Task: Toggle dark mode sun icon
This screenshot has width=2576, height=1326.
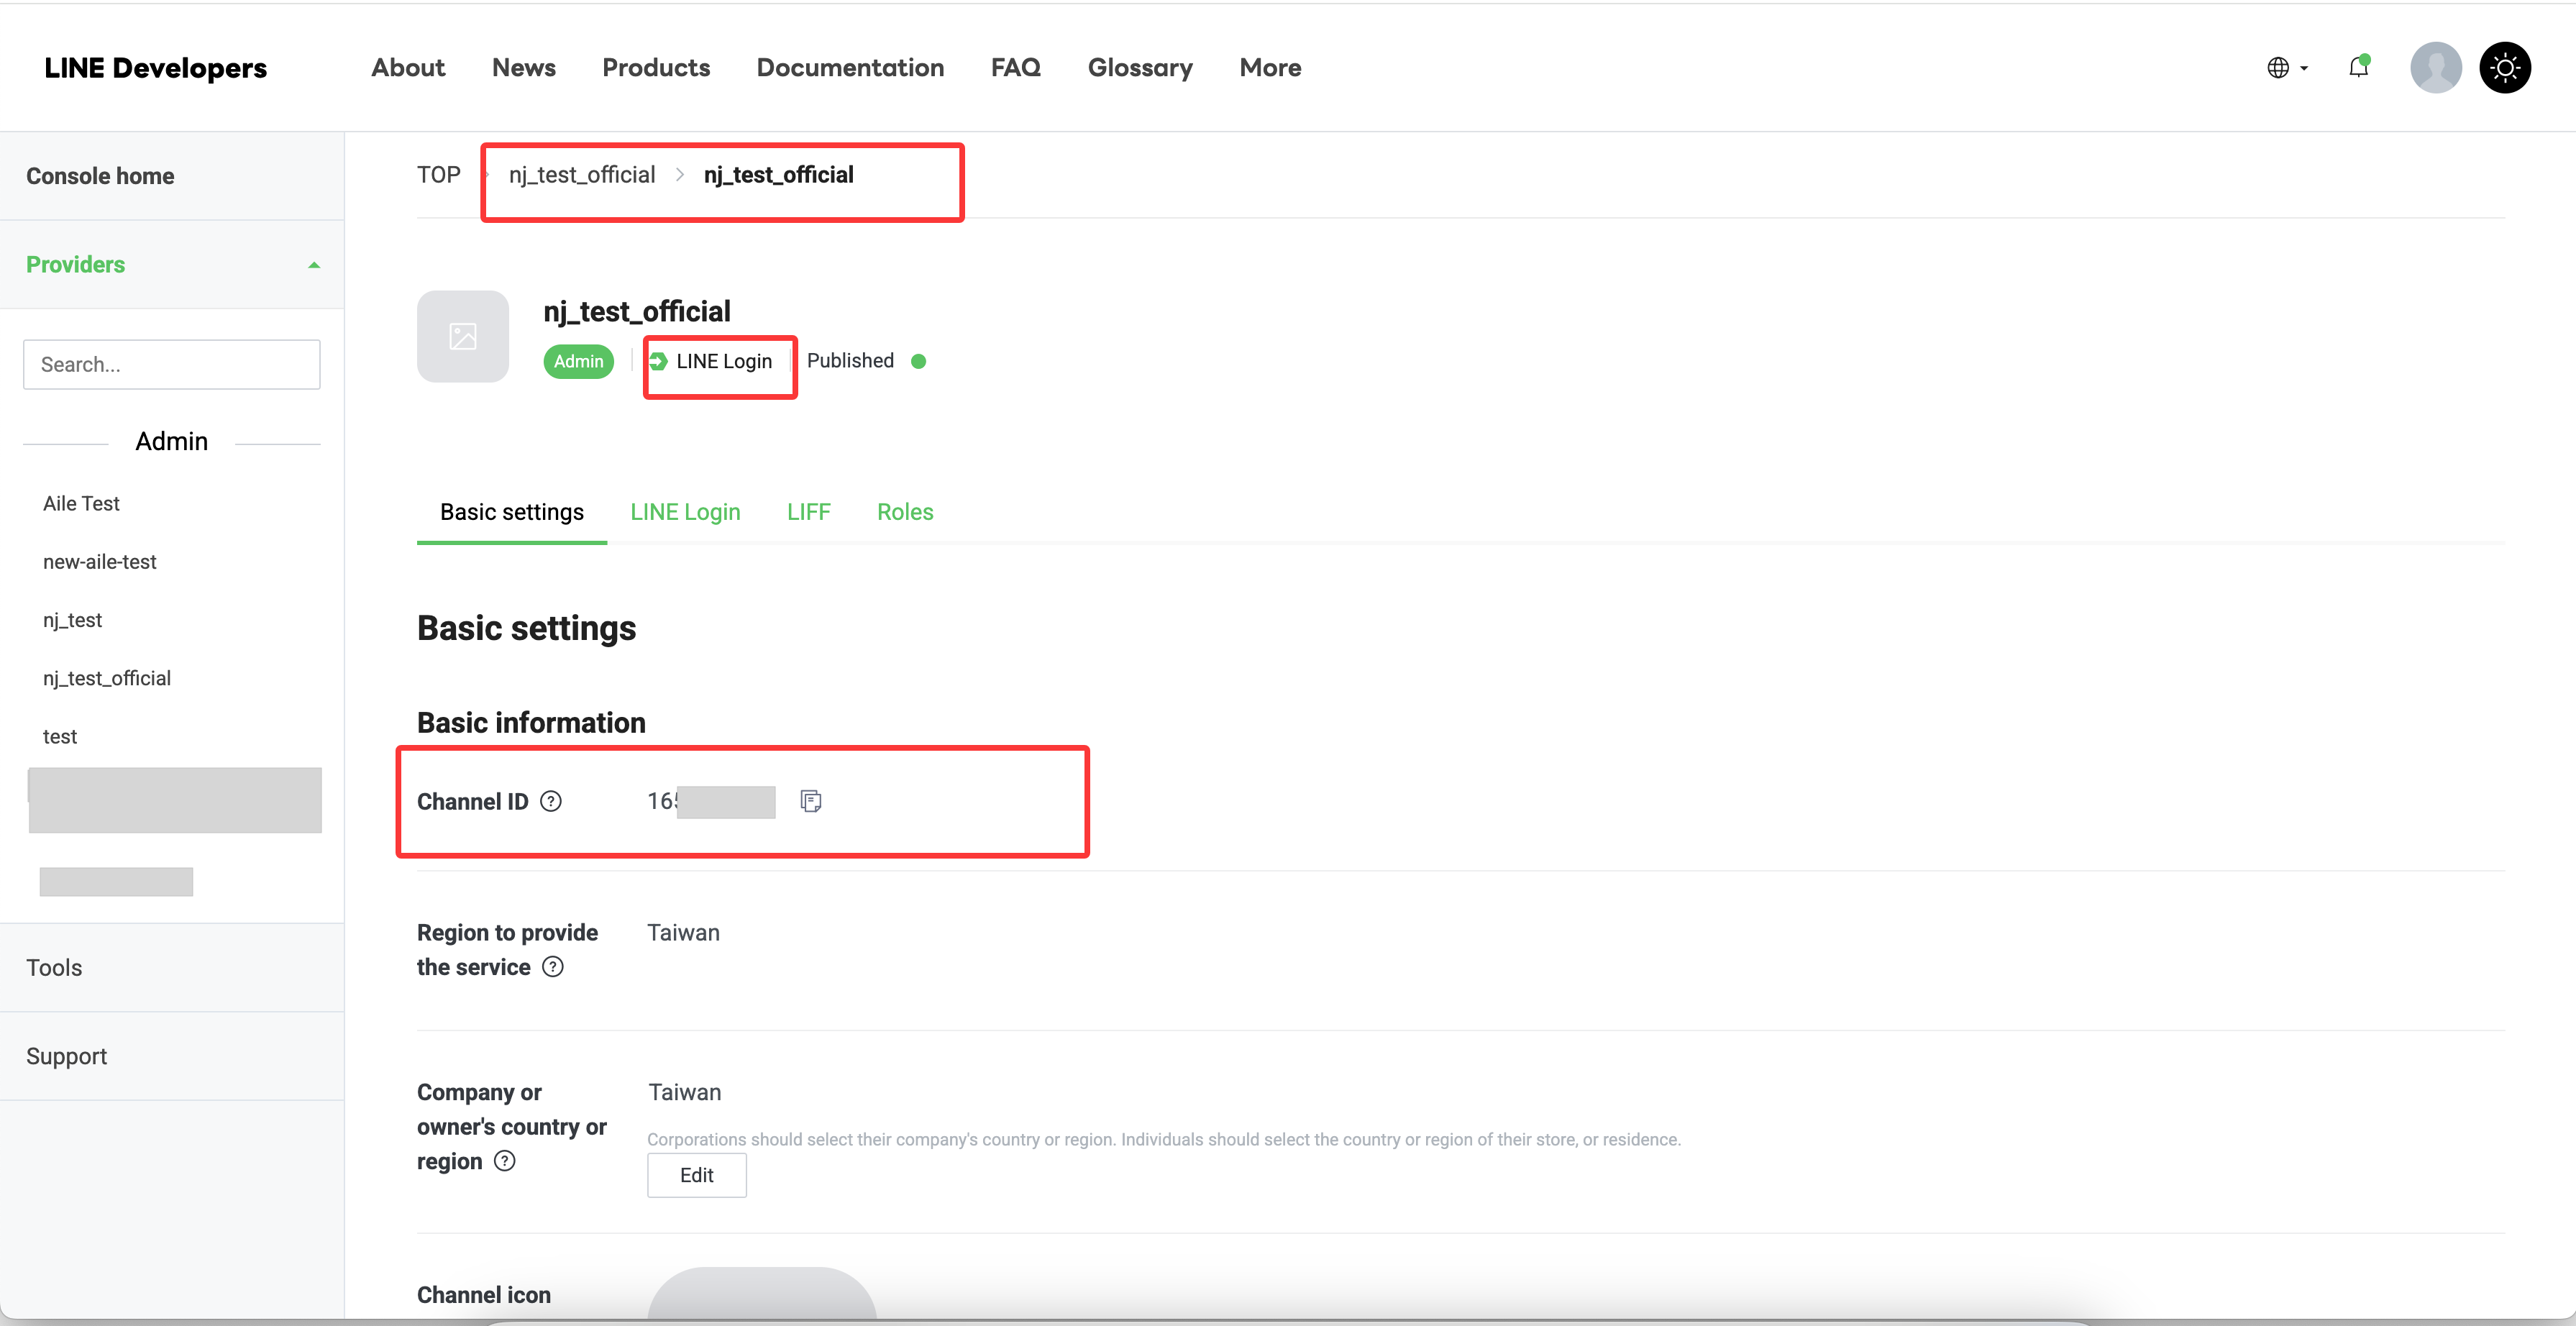Action: click(2505, 68)
